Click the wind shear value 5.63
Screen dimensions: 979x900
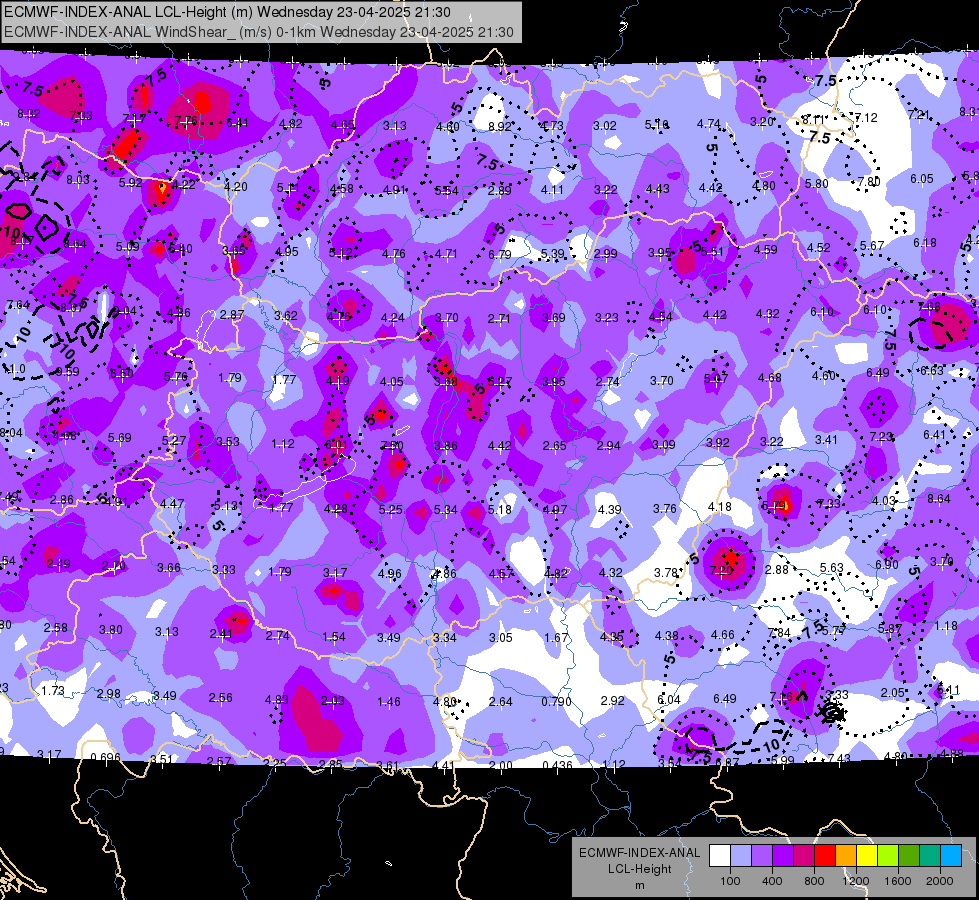pyautogui.click(x=832, y=568)
